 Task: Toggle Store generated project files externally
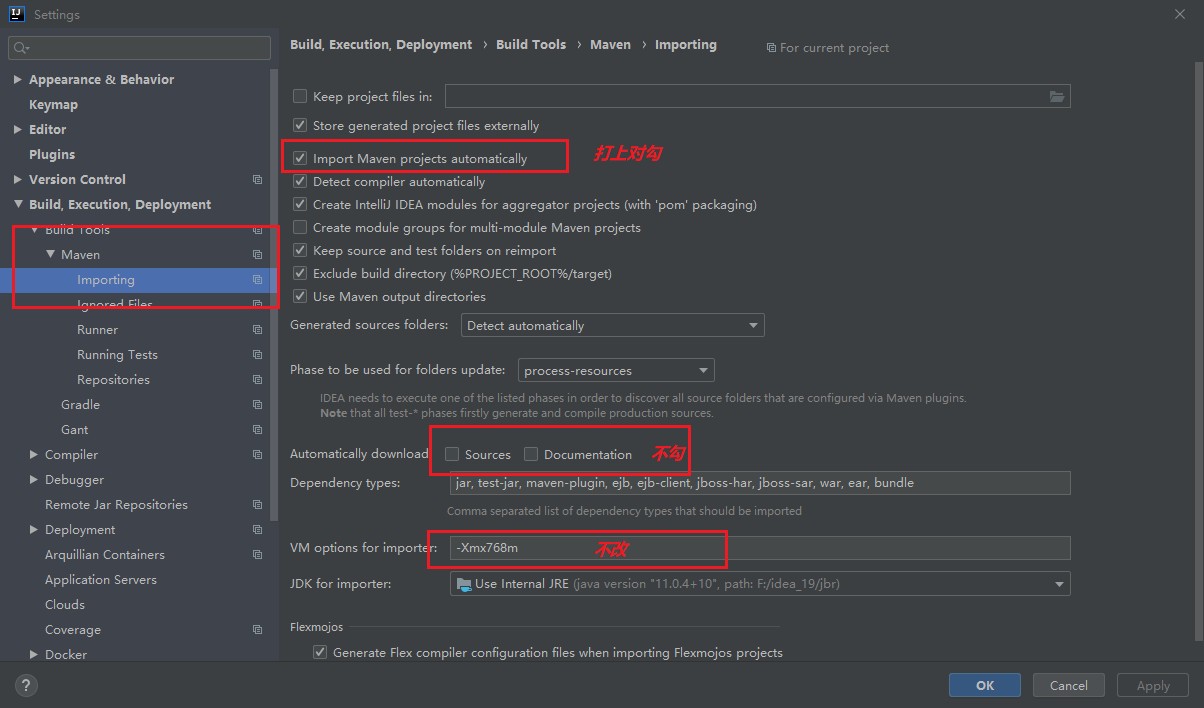point(300,126)
